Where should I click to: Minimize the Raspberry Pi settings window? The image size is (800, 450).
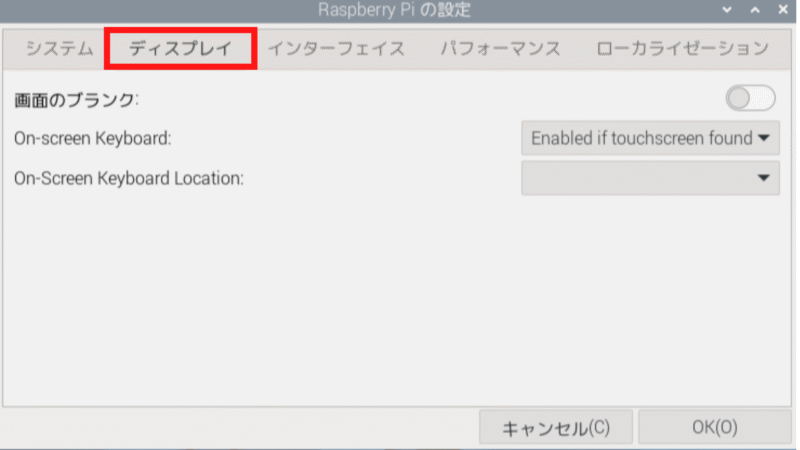(x=727, y=10)
